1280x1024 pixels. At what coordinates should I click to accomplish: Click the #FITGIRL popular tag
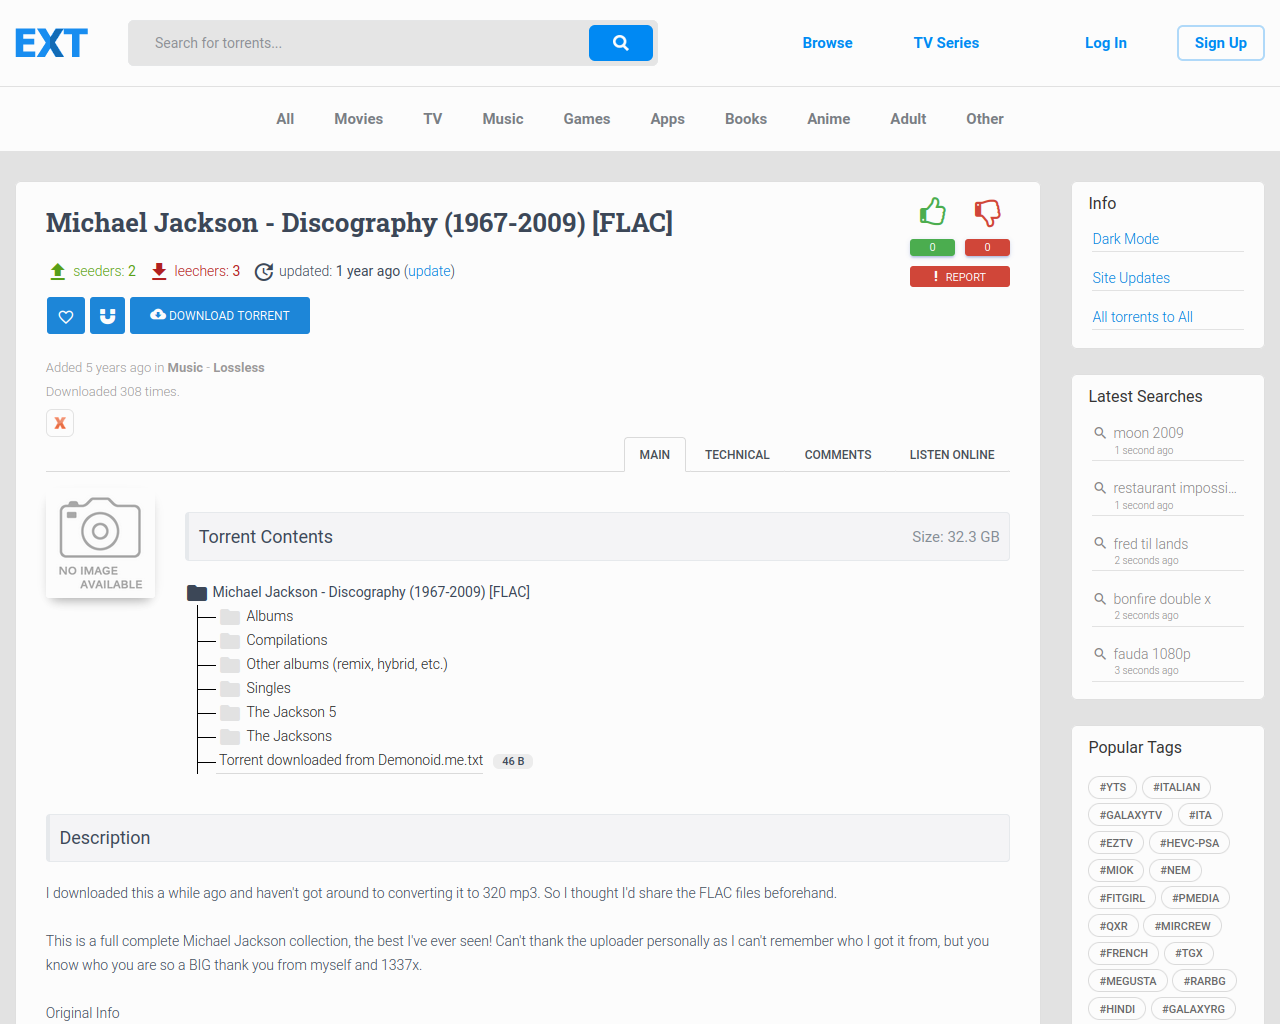[x=1122, y=898]
